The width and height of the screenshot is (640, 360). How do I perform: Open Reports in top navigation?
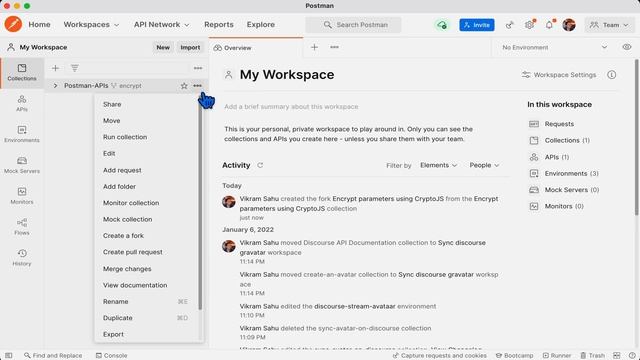[x=219, y=24]
